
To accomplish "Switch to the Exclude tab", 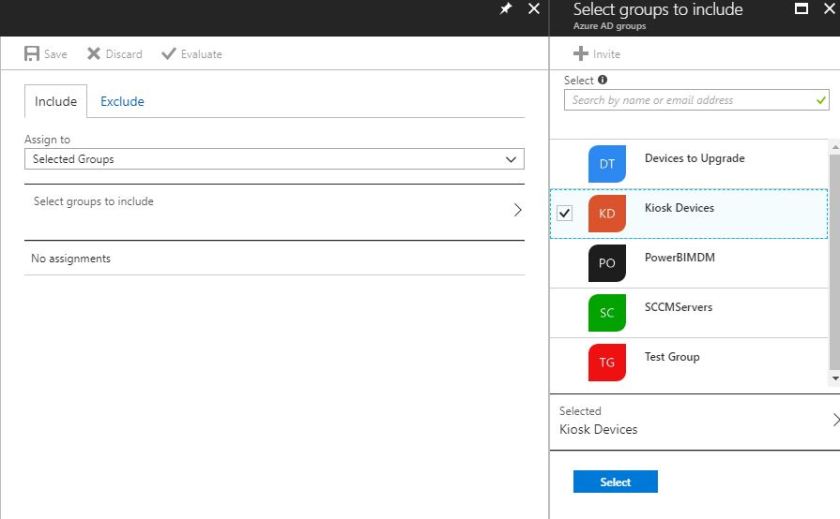I will click(x=122, y=101).
